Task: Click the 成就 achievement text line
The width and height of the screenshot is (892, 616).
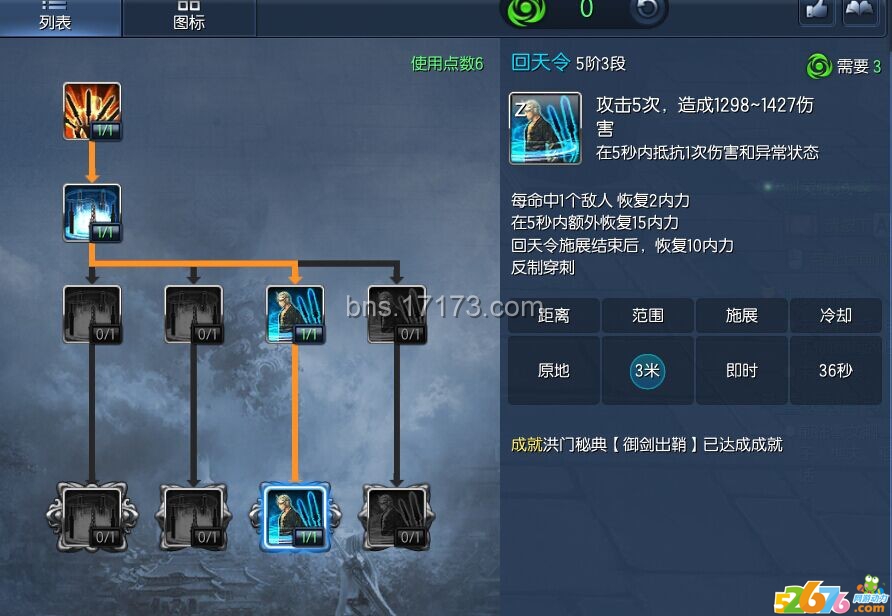Action: [646, 444]
